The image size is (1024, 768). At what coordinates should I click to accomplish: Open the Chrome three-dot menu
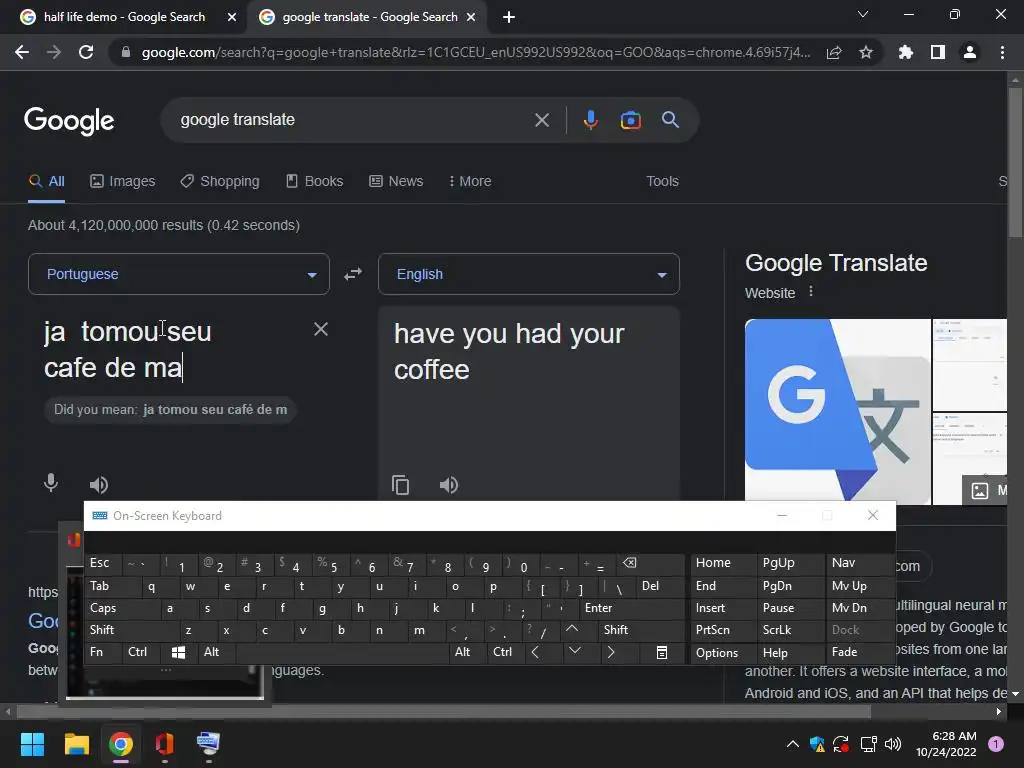coord(1002,52)
